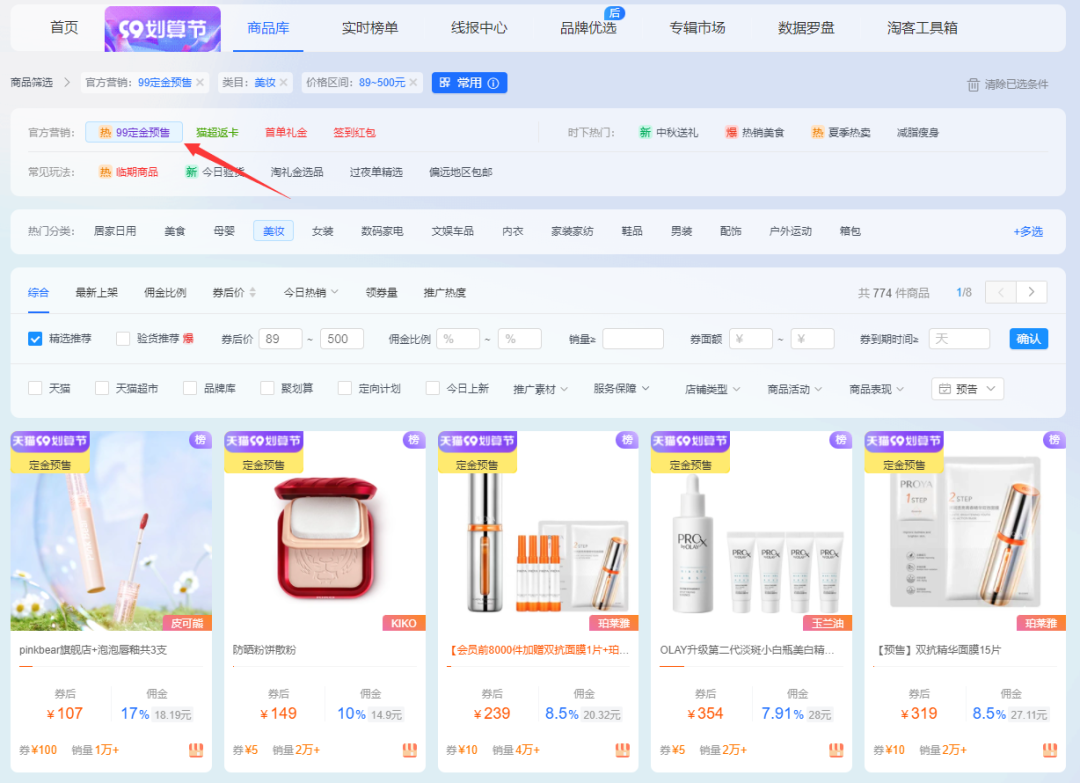Open 淘客工具箱 tab
This screenshot has height=783, width=1080.
coord(922,28)
